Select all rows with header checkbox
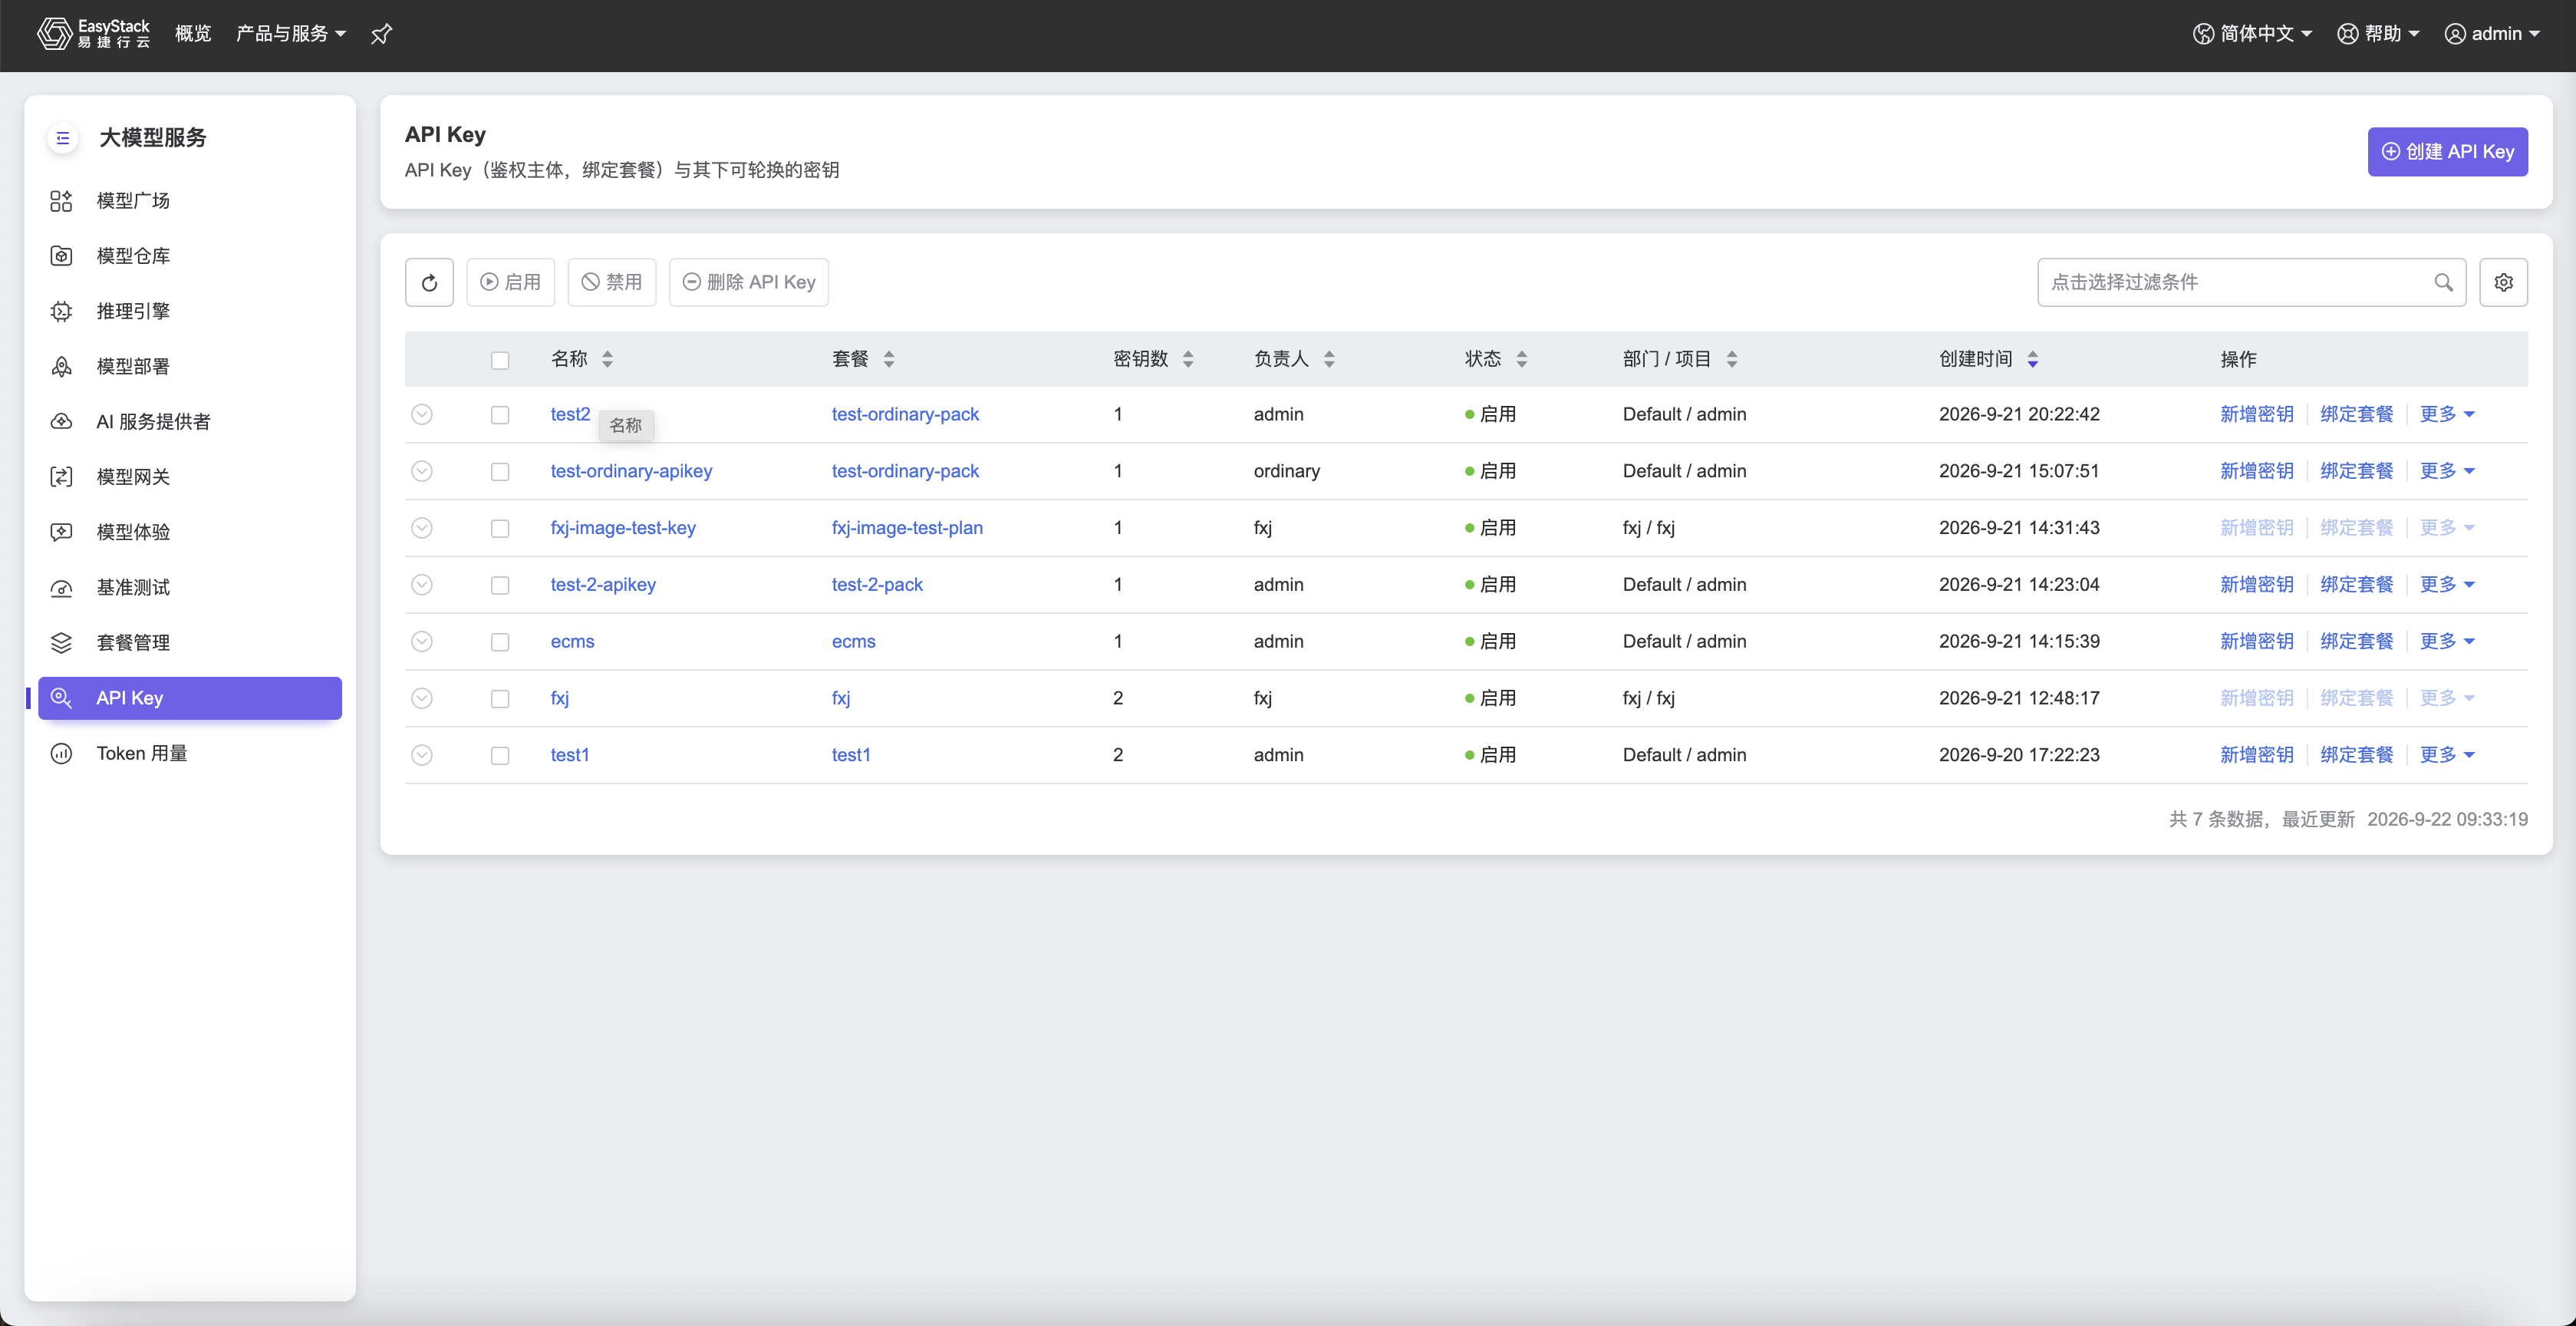2576x1326 pixels. pos(500,360)
